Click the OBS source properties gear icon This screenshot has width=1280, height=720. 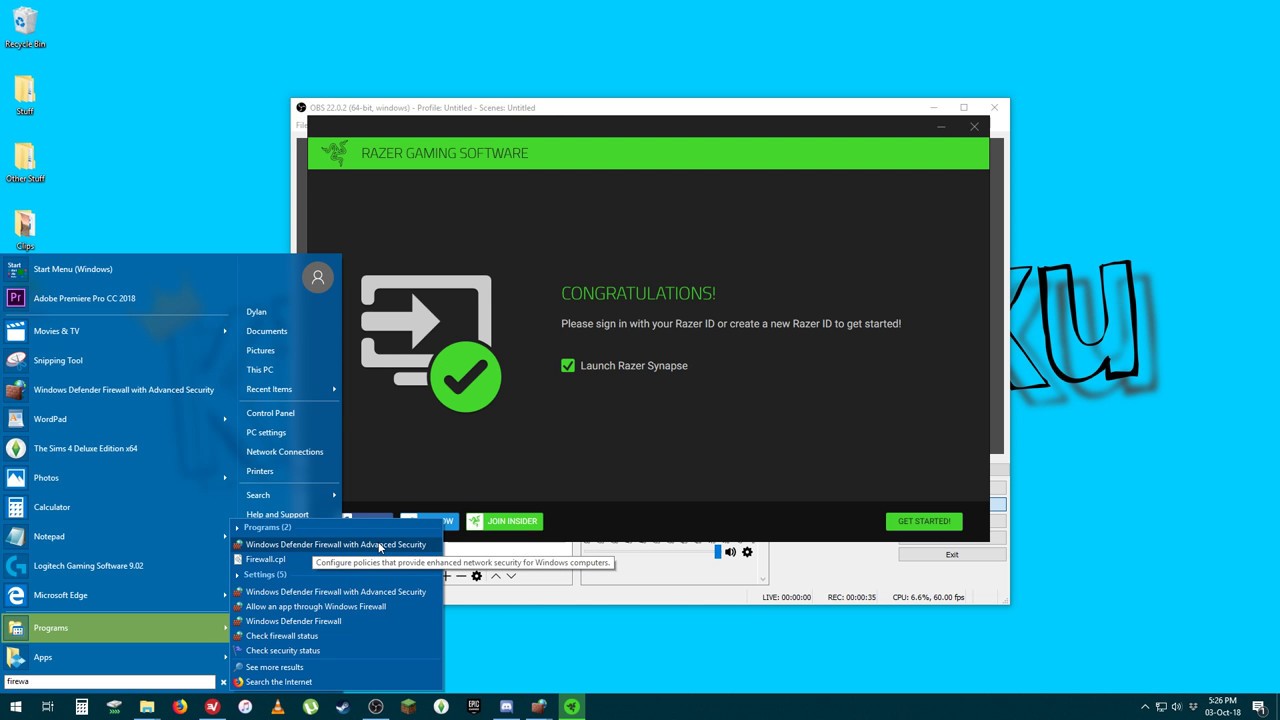pos(477,576)
